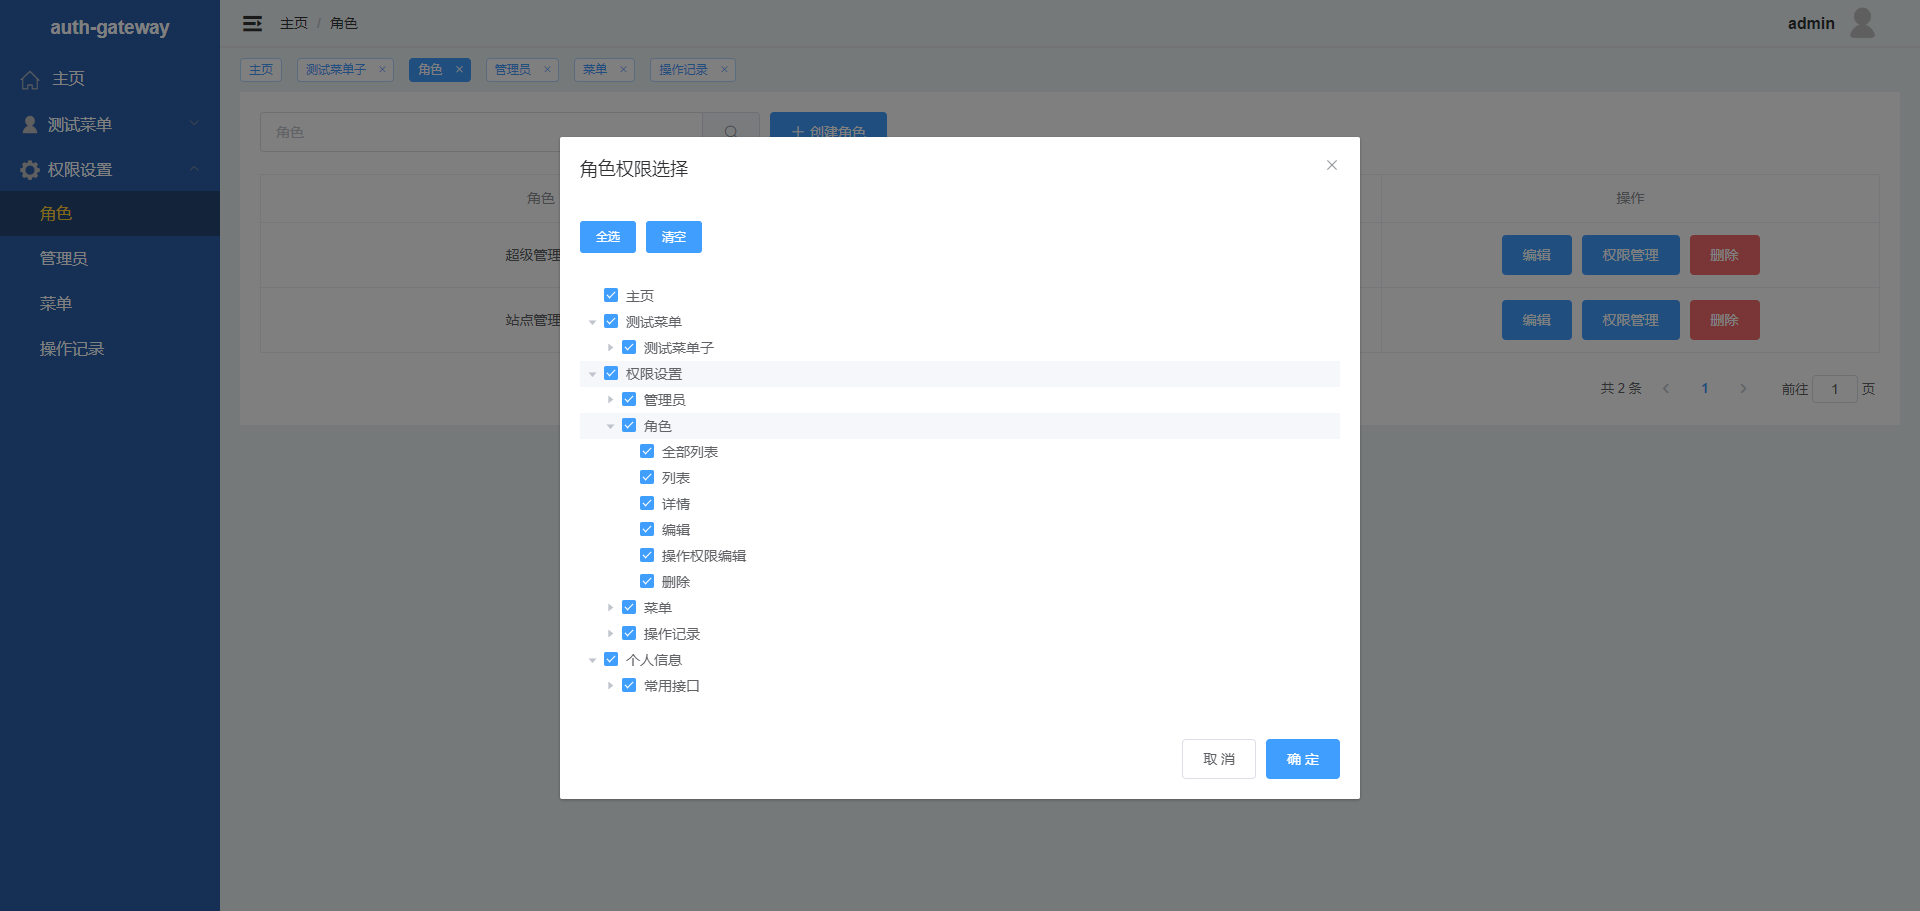Click the home icon in sidebar
Image resolution: width=1920 pixels, height=911 pixels.
tap(30, 79)
